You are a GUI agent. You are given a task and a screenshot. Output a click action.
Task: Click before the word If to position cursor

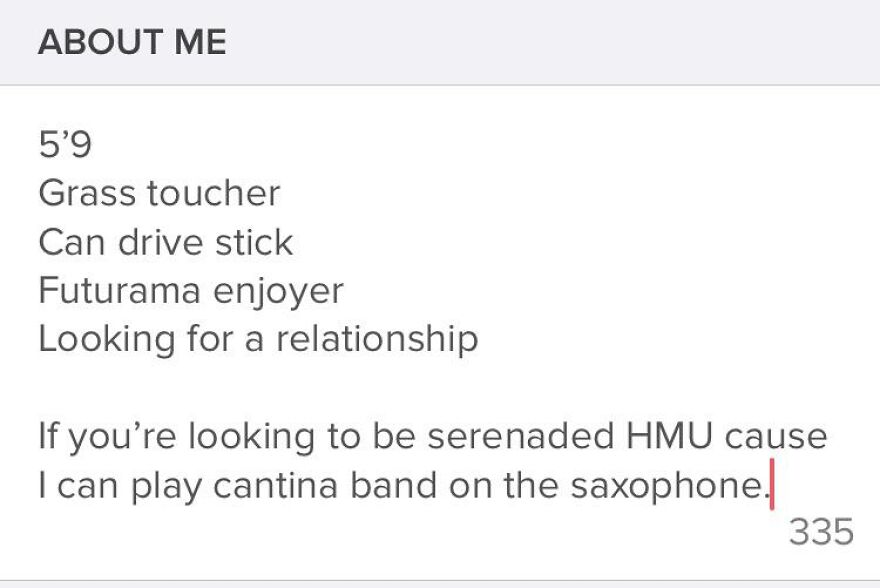[40, 436]
